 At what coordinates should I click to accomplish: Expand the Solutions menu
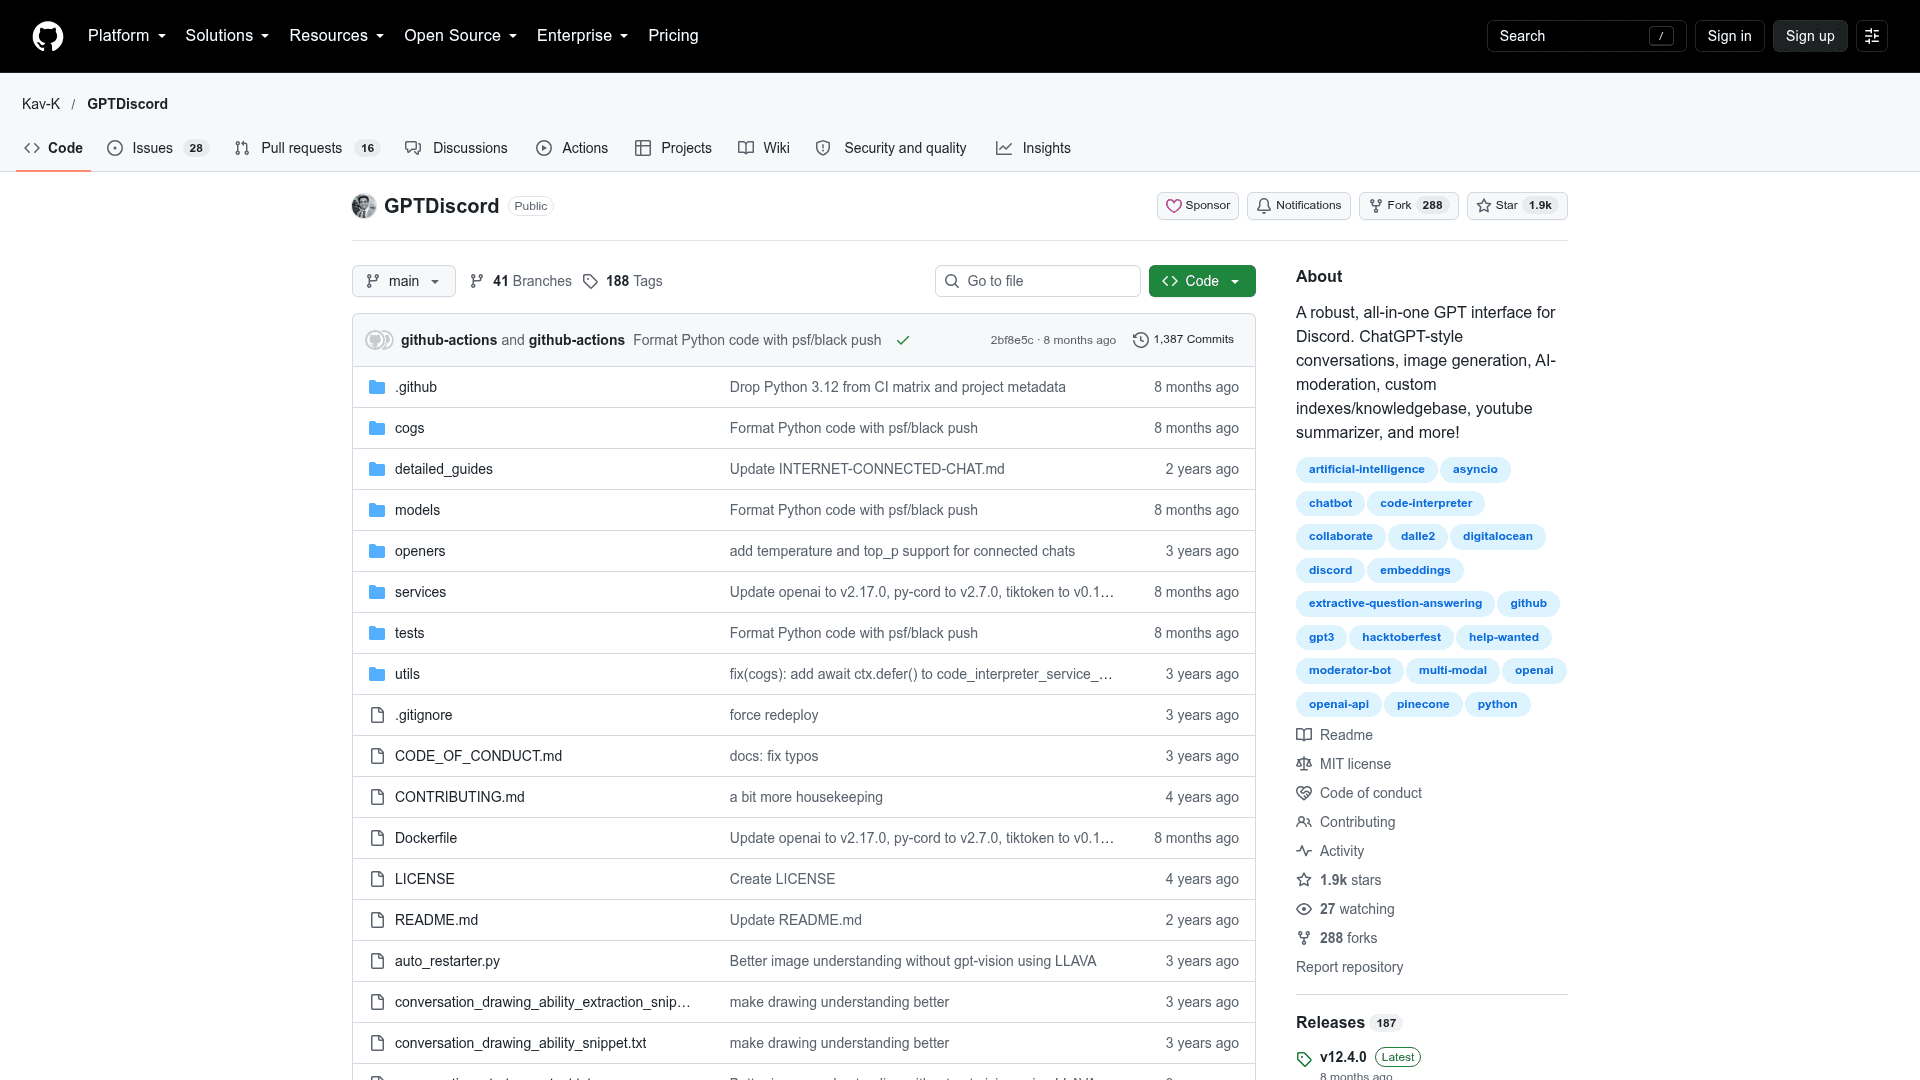(x=227, y=36)
